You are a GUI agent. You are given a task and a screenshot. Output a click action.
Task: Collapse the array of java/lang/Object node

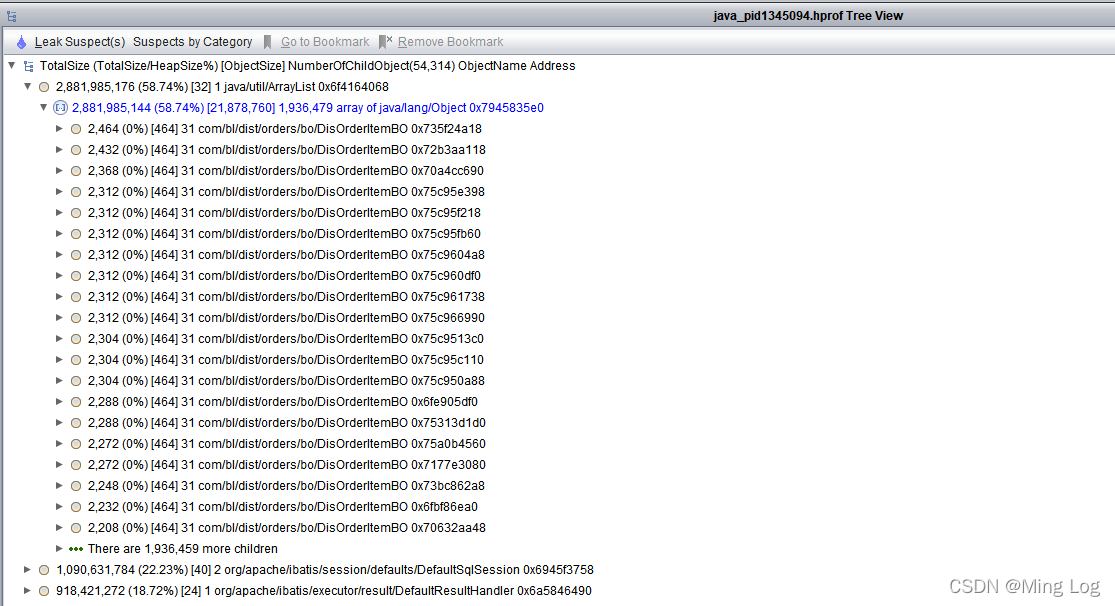(x=43, y=107)
